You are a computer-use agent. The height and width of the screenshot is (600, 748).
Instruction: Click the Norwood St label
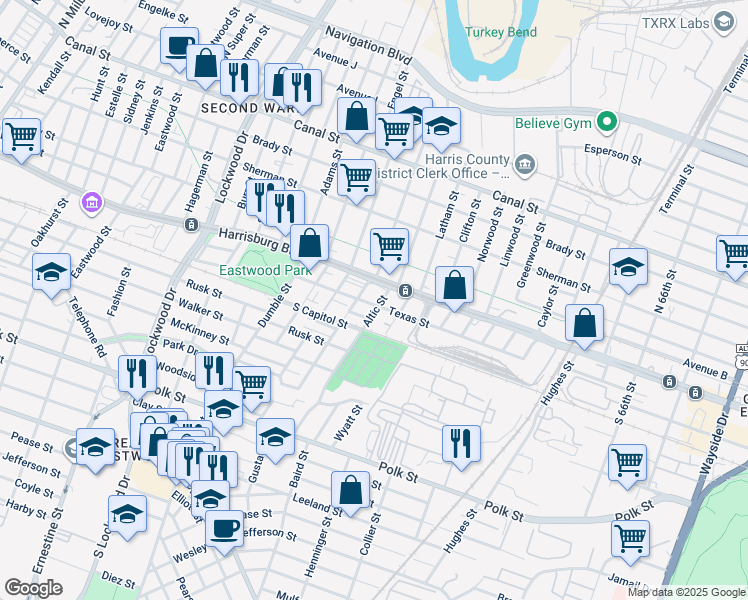[x=490, y=235]
